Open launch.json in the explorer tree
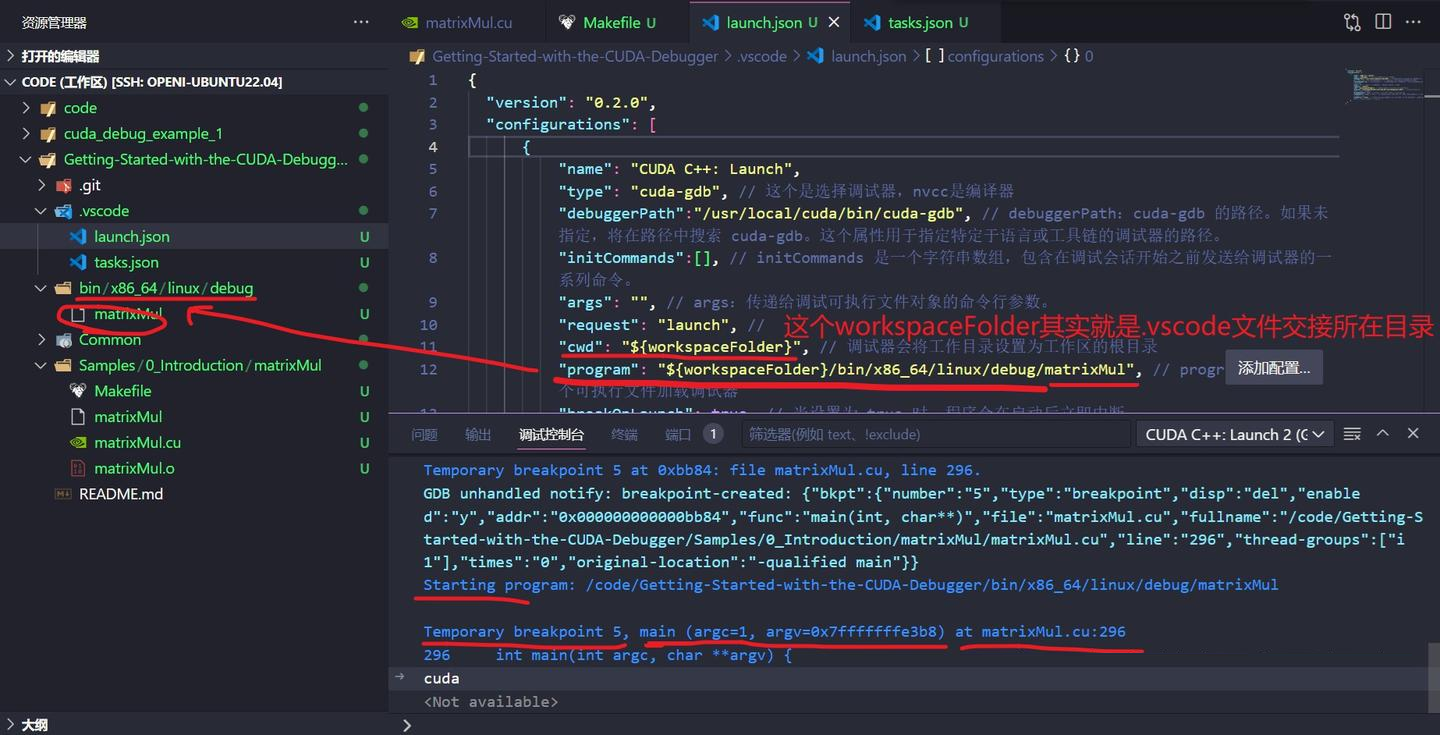This screenshot has height=735, width=1440. pyautogui.click(x=132, y=237)
